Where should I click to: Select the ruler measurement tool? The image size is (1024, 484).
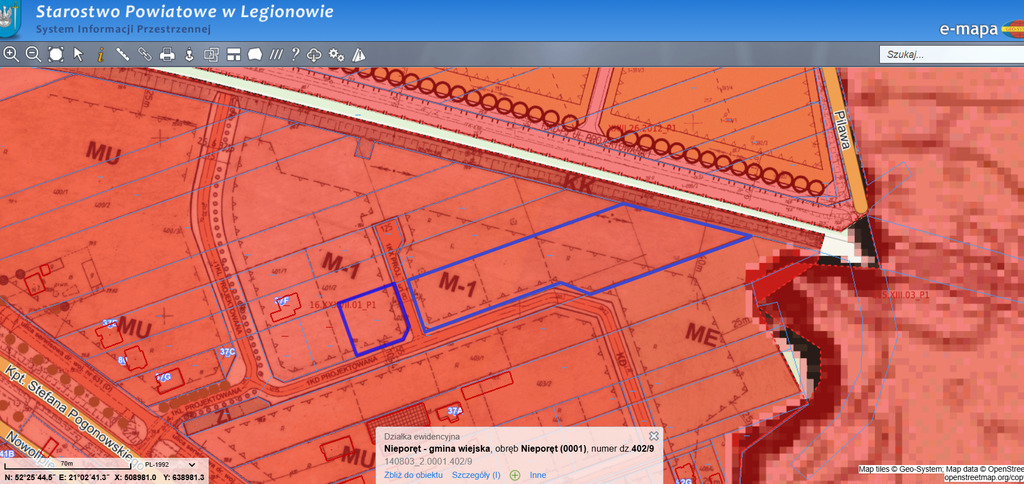coord(122,54)
